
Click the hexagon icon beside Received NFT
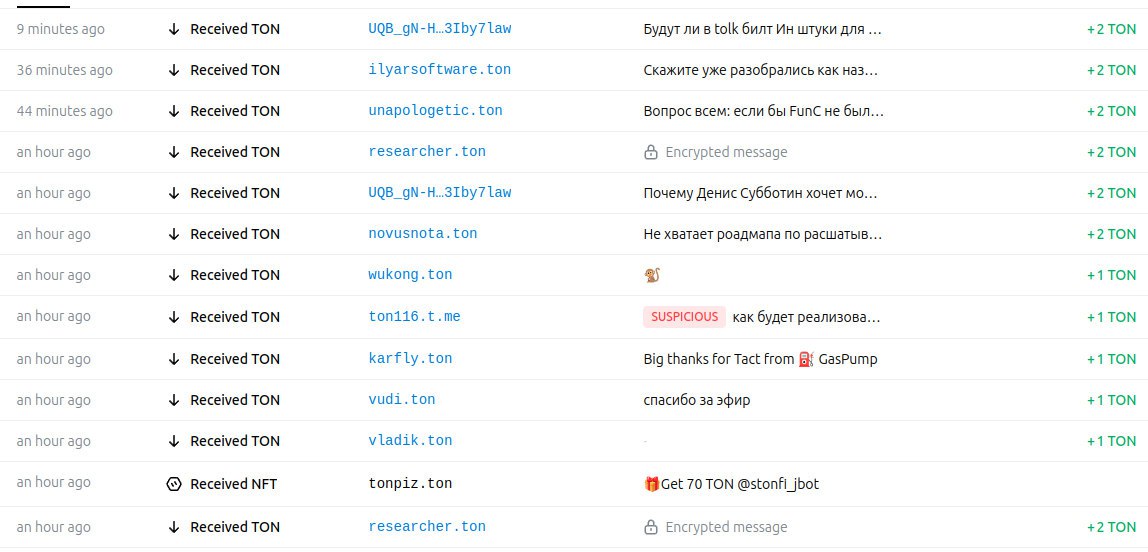tap(174, 484)
